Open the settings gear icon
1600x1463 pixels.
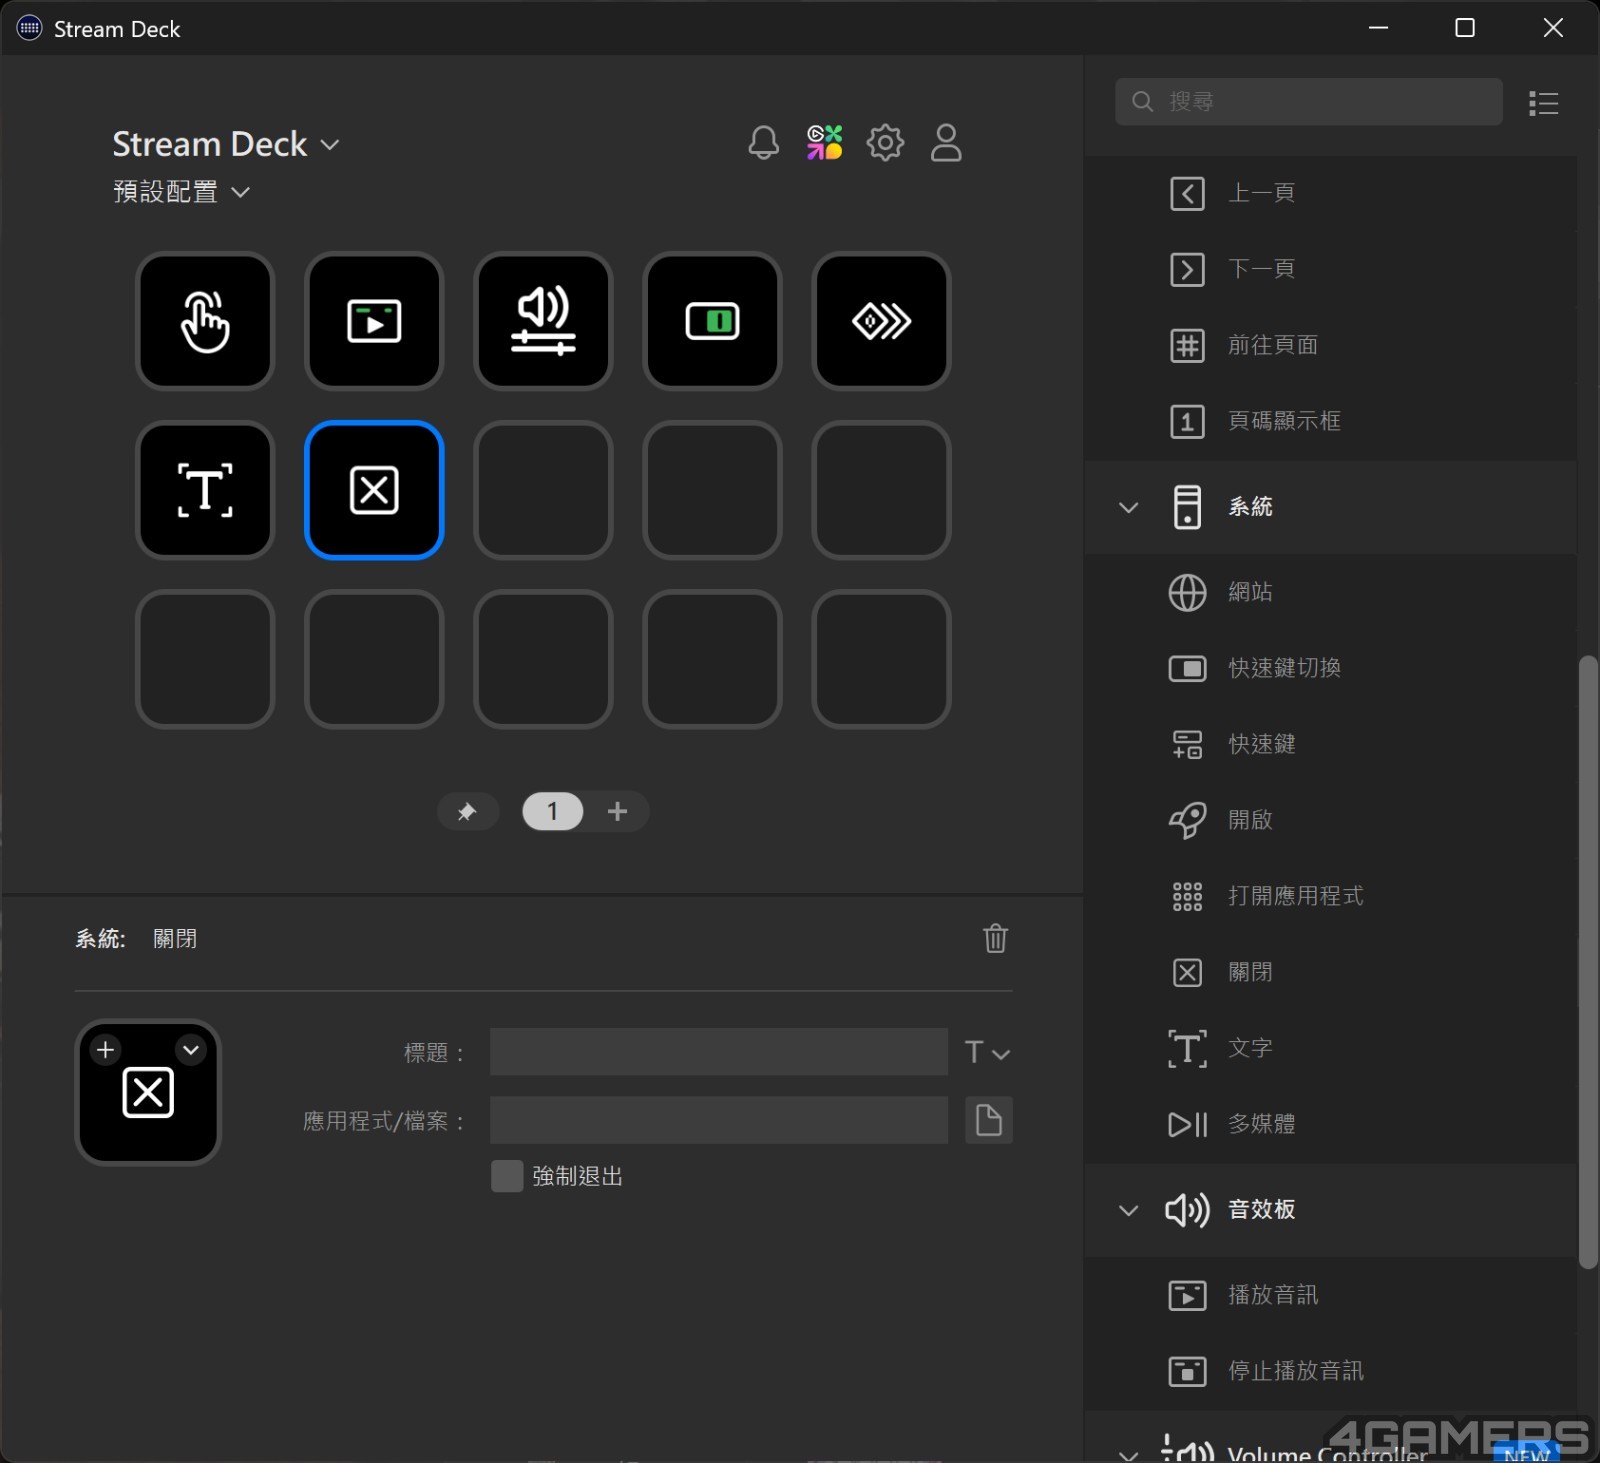click(885, 143)
